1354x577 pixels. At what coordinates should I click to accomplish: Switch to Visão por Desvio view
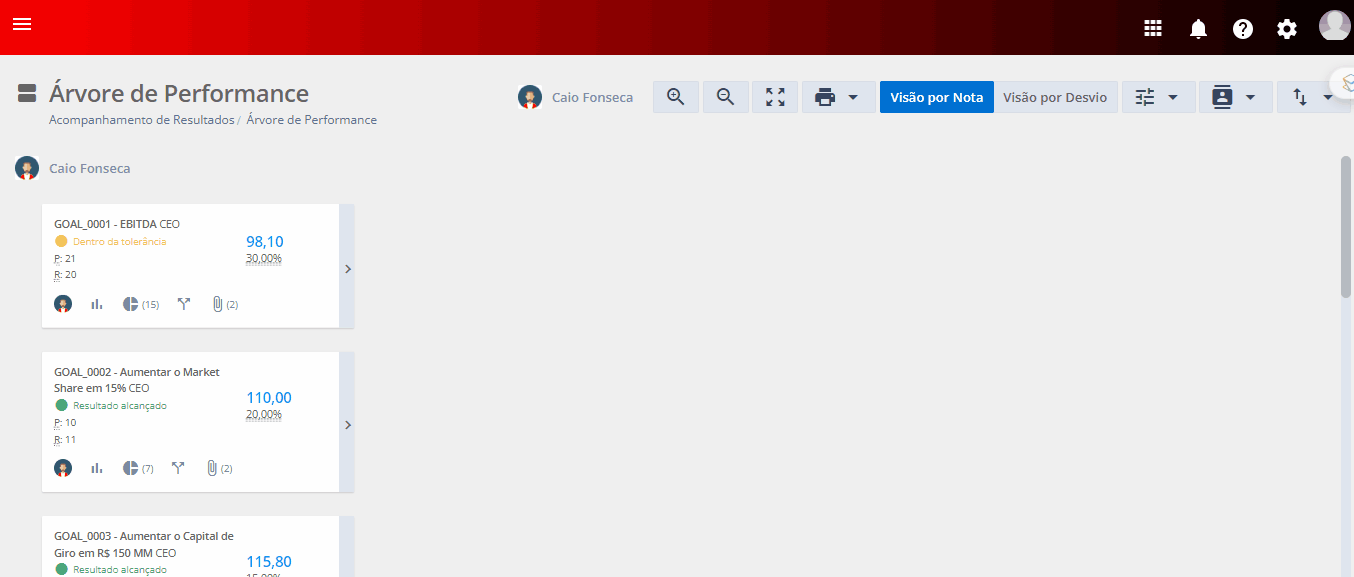coord(1055,97)
